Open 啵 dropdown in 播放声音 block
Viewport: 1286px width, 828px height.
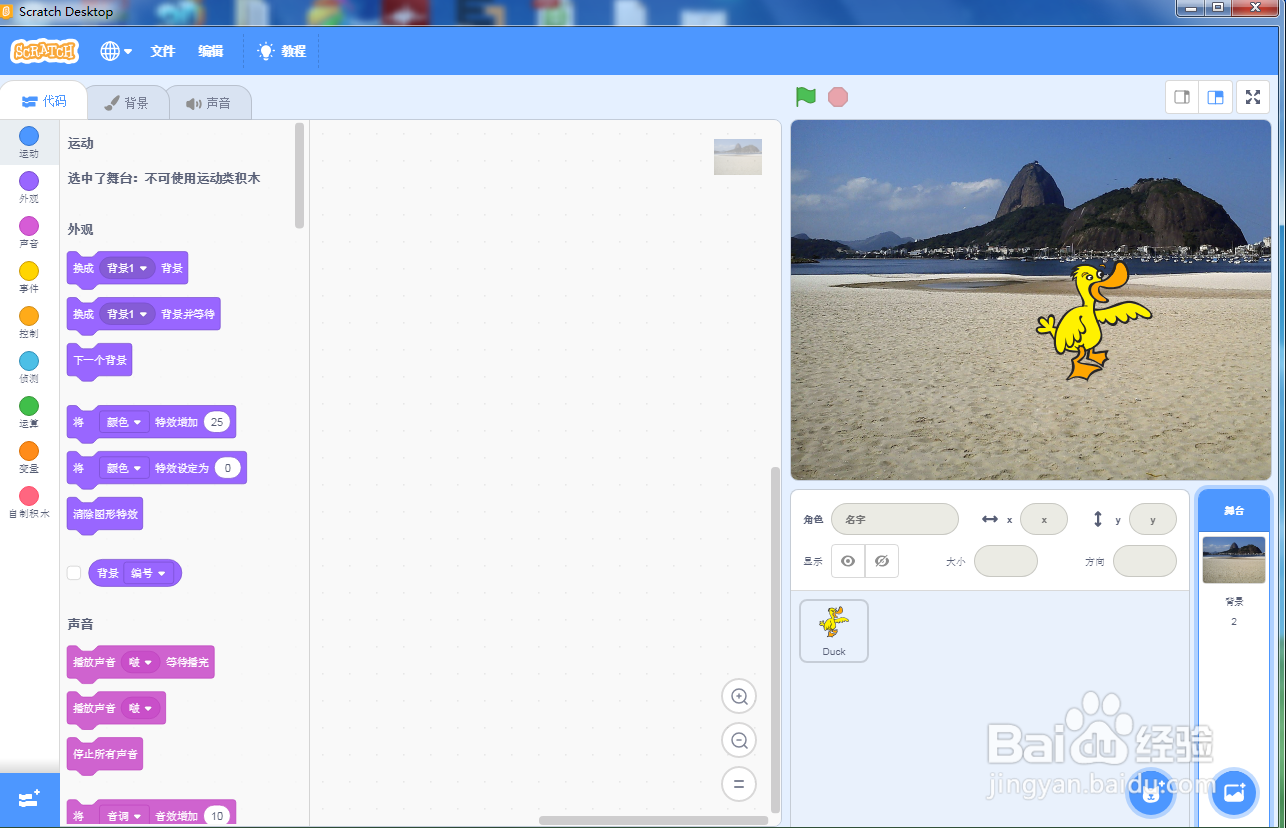pos(140,708)
